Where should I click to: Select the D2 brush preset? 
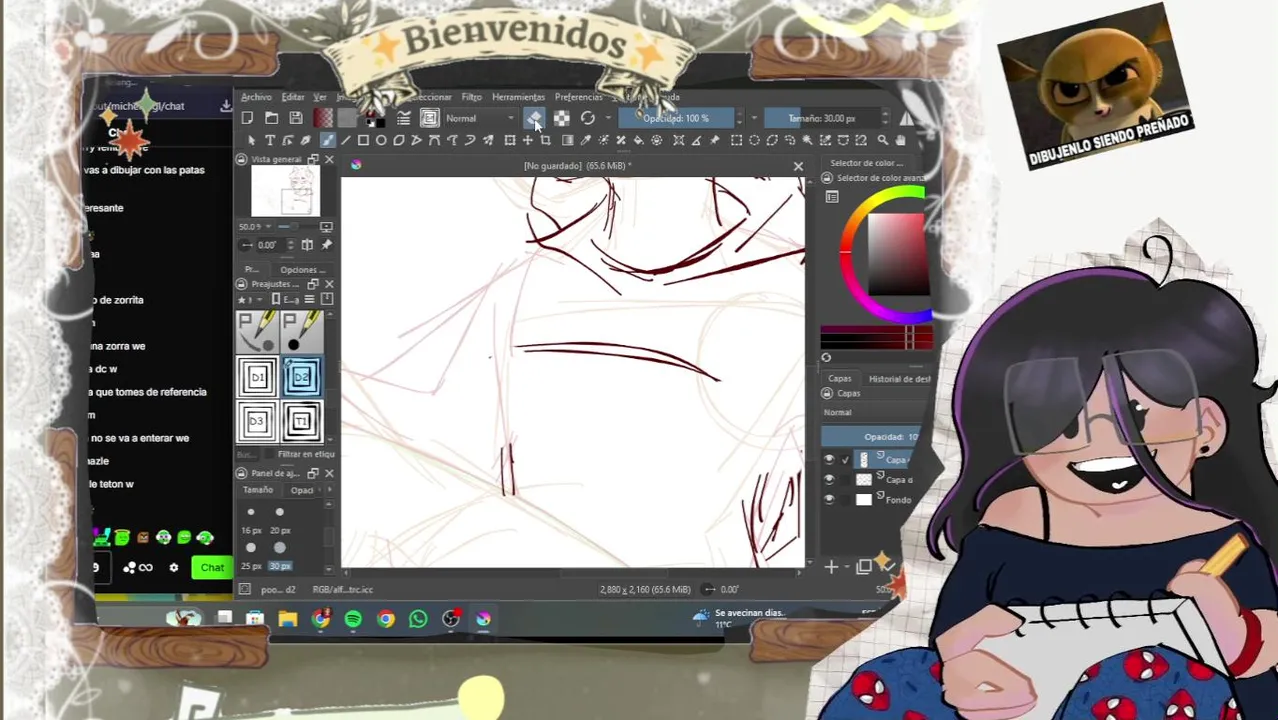302,377
